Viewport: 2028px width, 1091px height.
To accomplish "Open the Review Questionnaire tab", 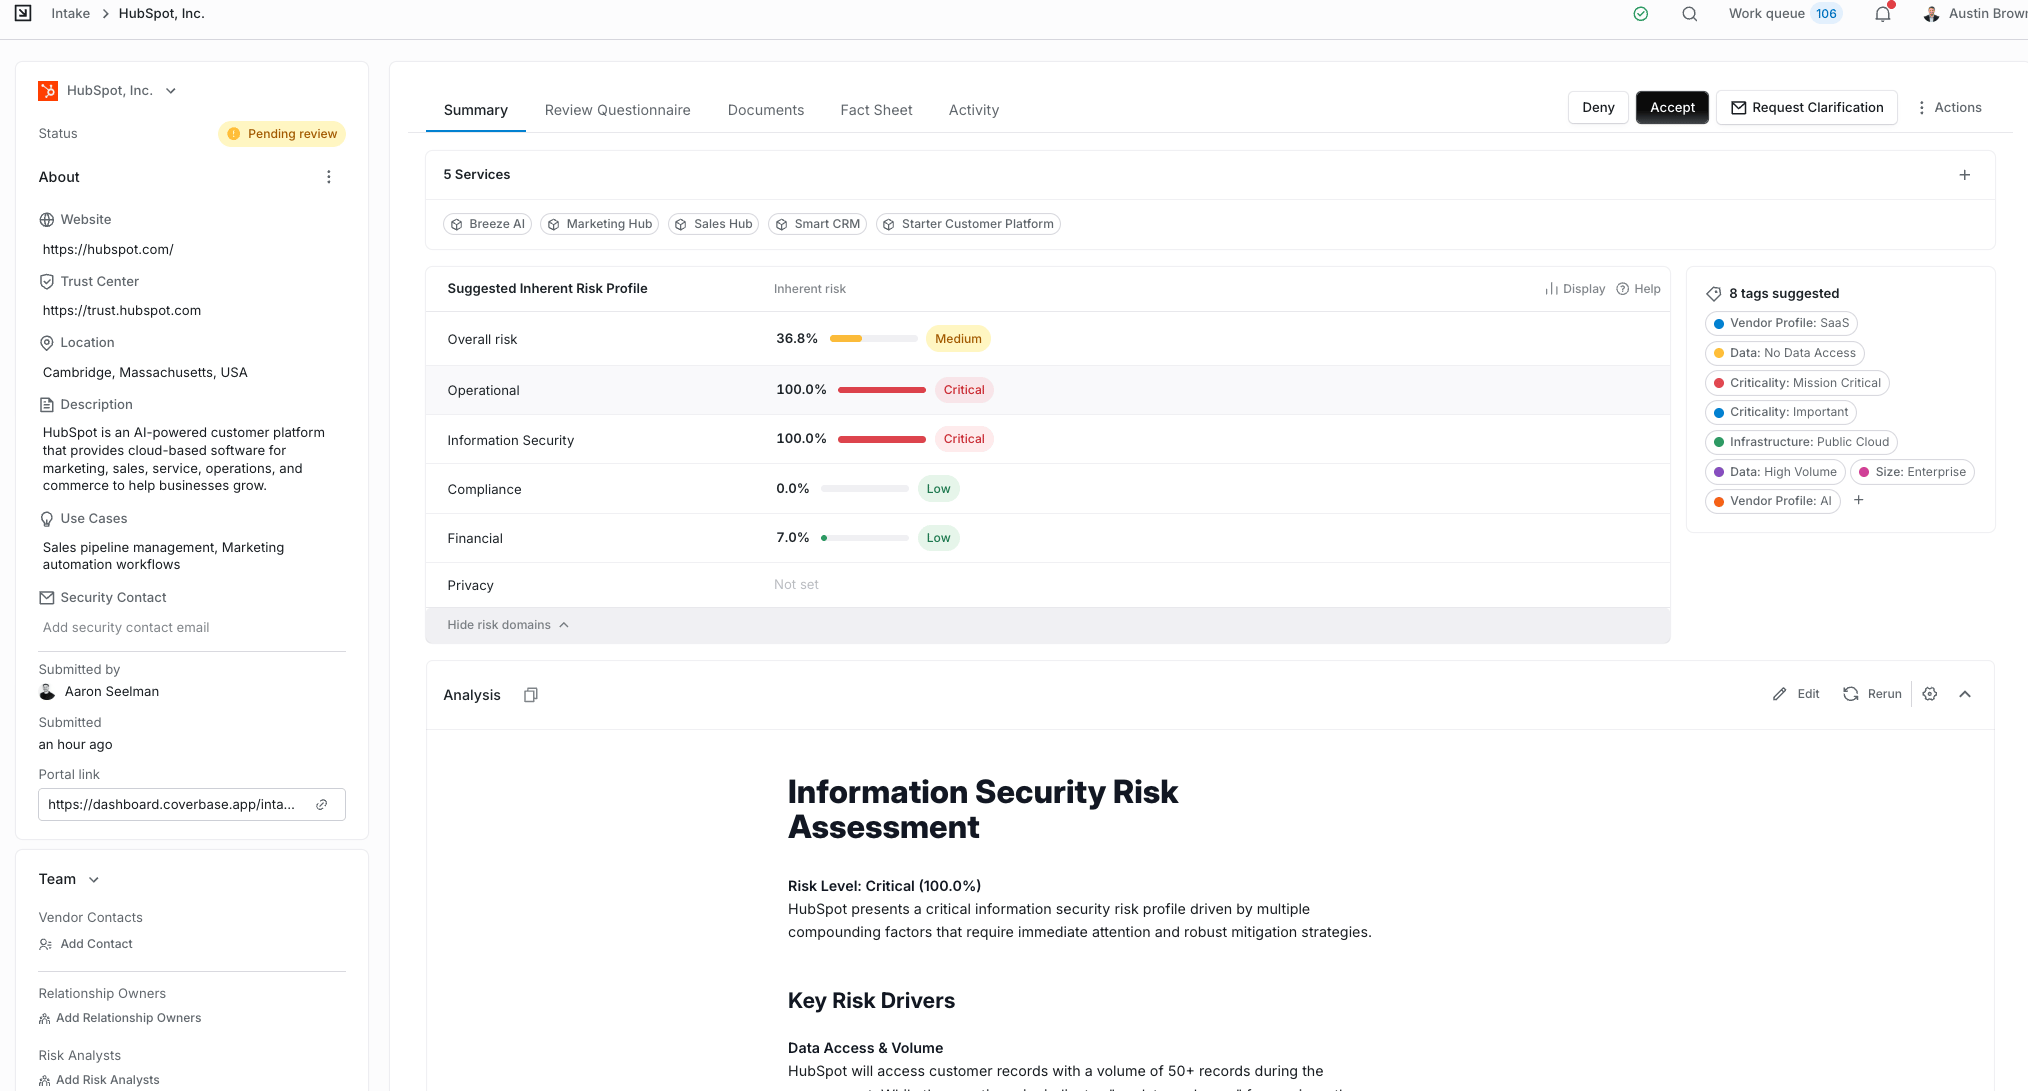I will 618,110.
